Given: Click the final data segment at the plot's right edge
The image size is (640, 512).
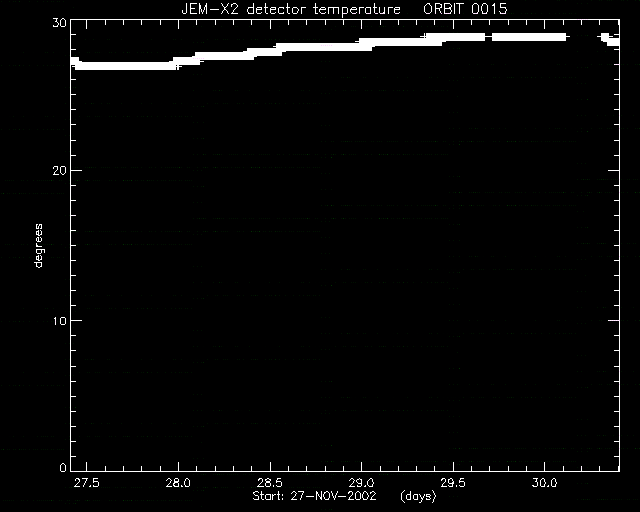Looking at the screenshot, I should pos(611,40).
